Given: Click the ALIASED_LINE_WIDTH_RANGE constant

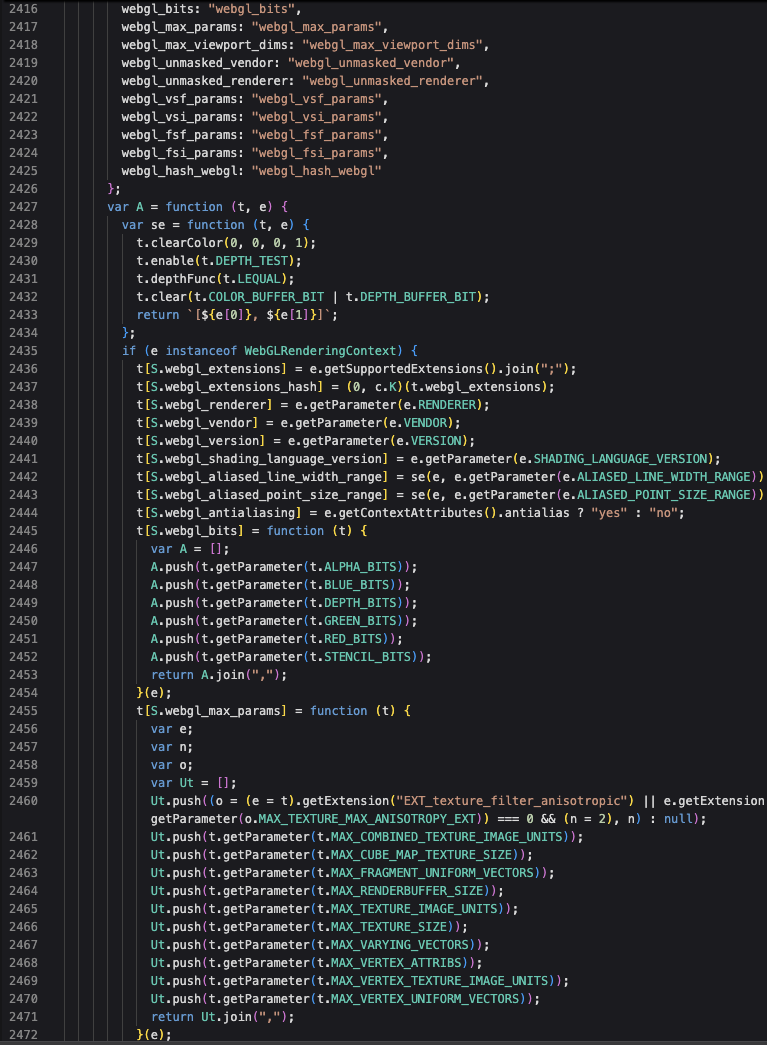Looking at the screenshot, I should pyautogui.click(x=663, y=477).
